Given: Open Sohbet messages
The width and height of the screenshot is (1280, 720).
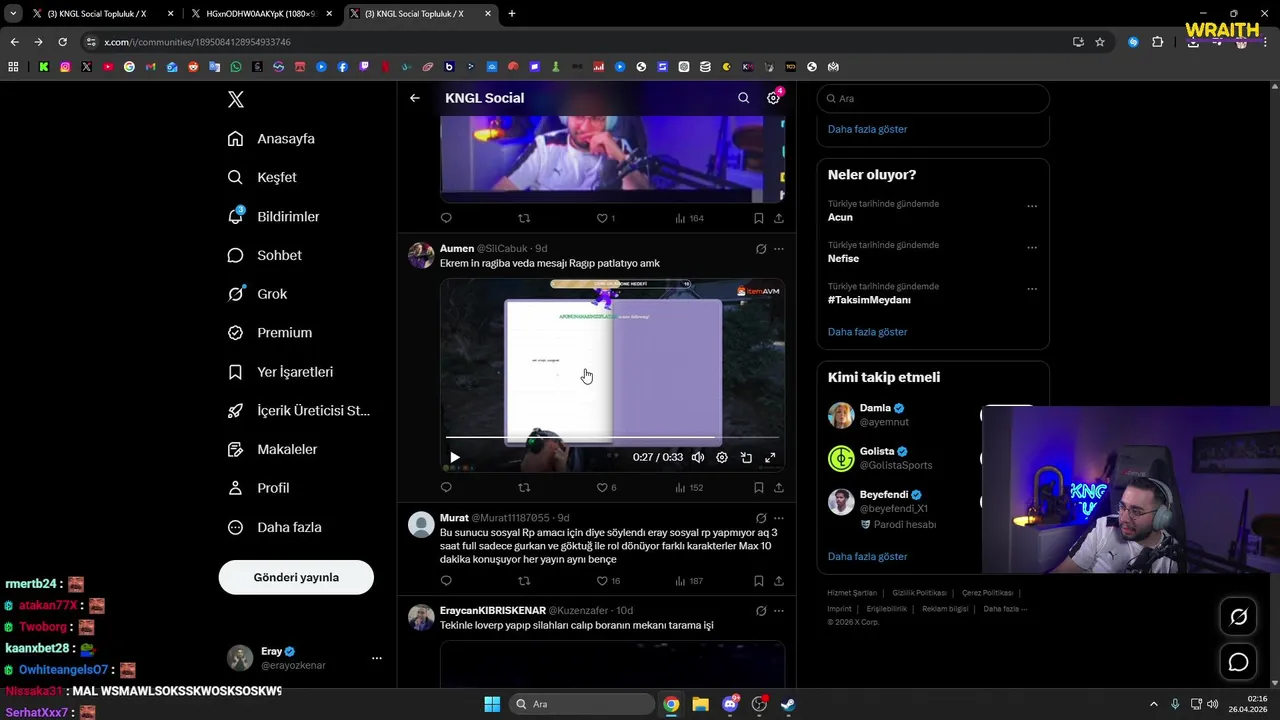Looking at the screenshot, I should point(264,255).
